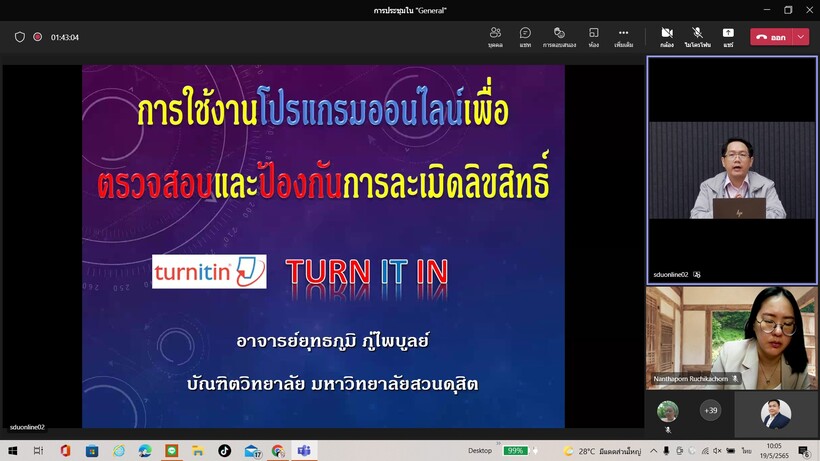Expand the Desktop toolbar chevron

498,444
